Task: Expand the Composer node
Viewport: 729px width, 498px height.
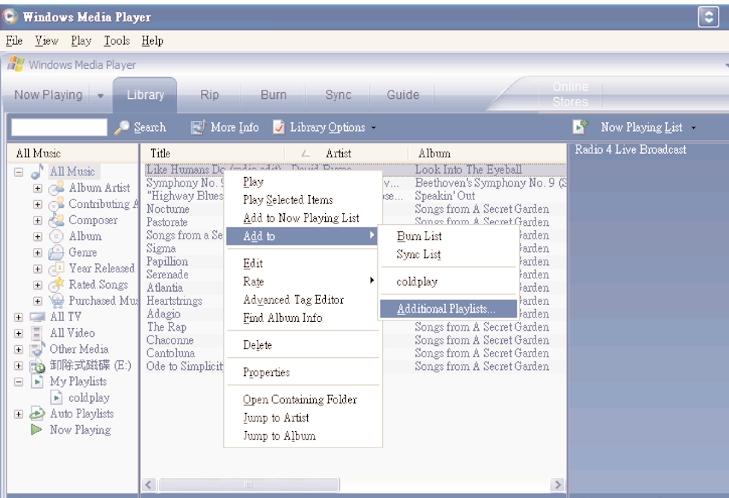Action: 38,220
